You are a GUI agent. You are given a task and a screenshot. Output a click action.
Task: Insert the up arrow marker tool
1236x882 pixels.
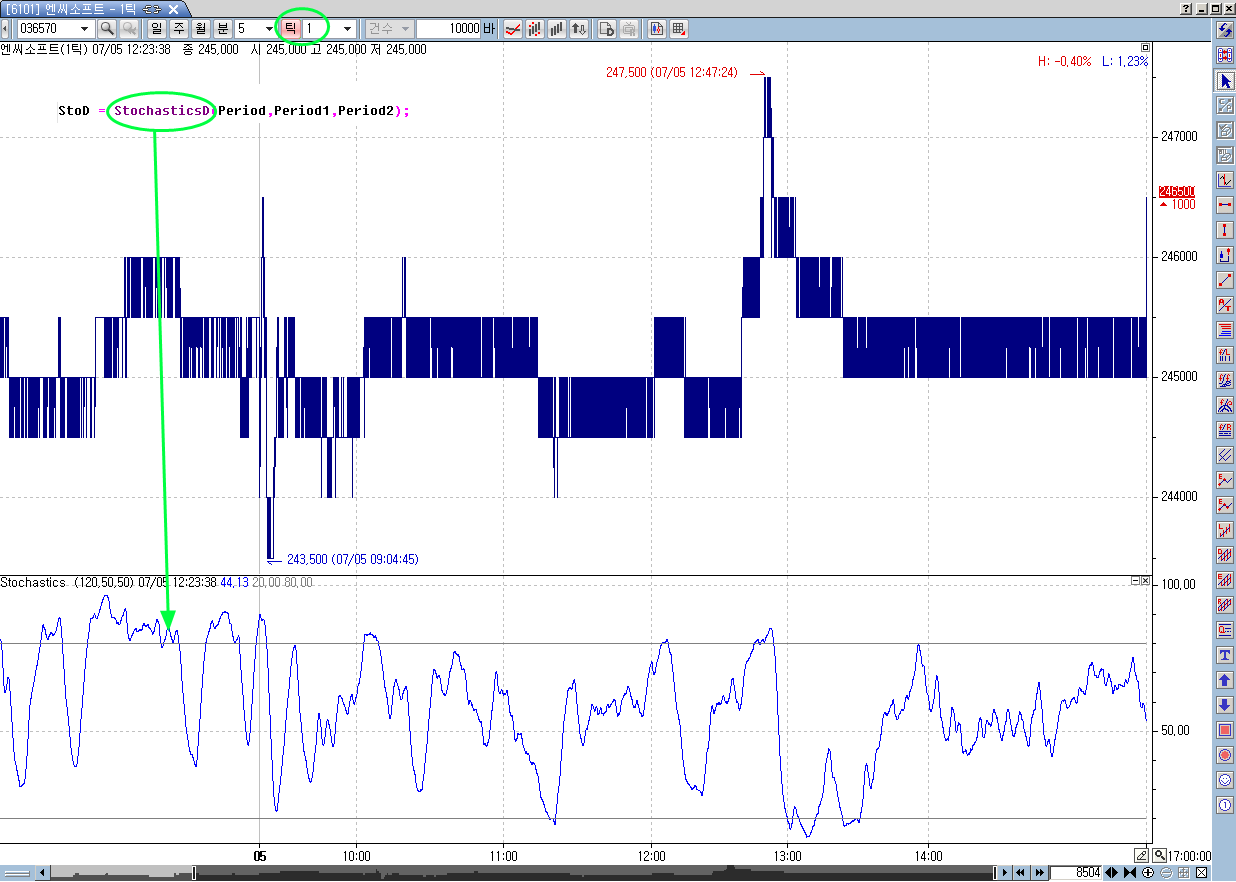point(1224,680)
